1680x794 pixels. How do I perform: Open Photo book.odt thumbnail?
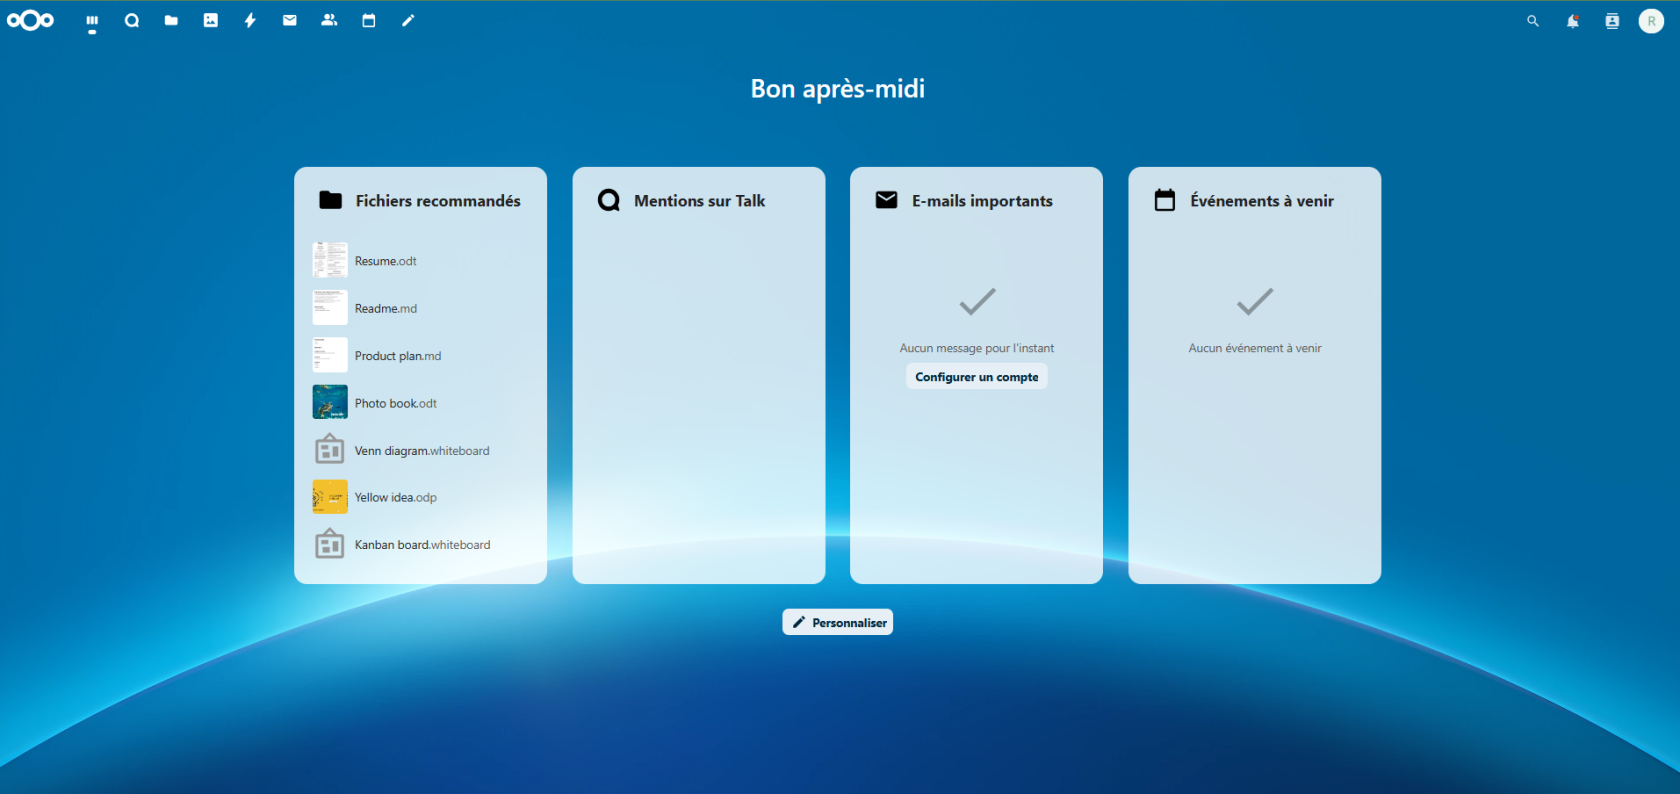pyautogui.click(x=330, y=402)
